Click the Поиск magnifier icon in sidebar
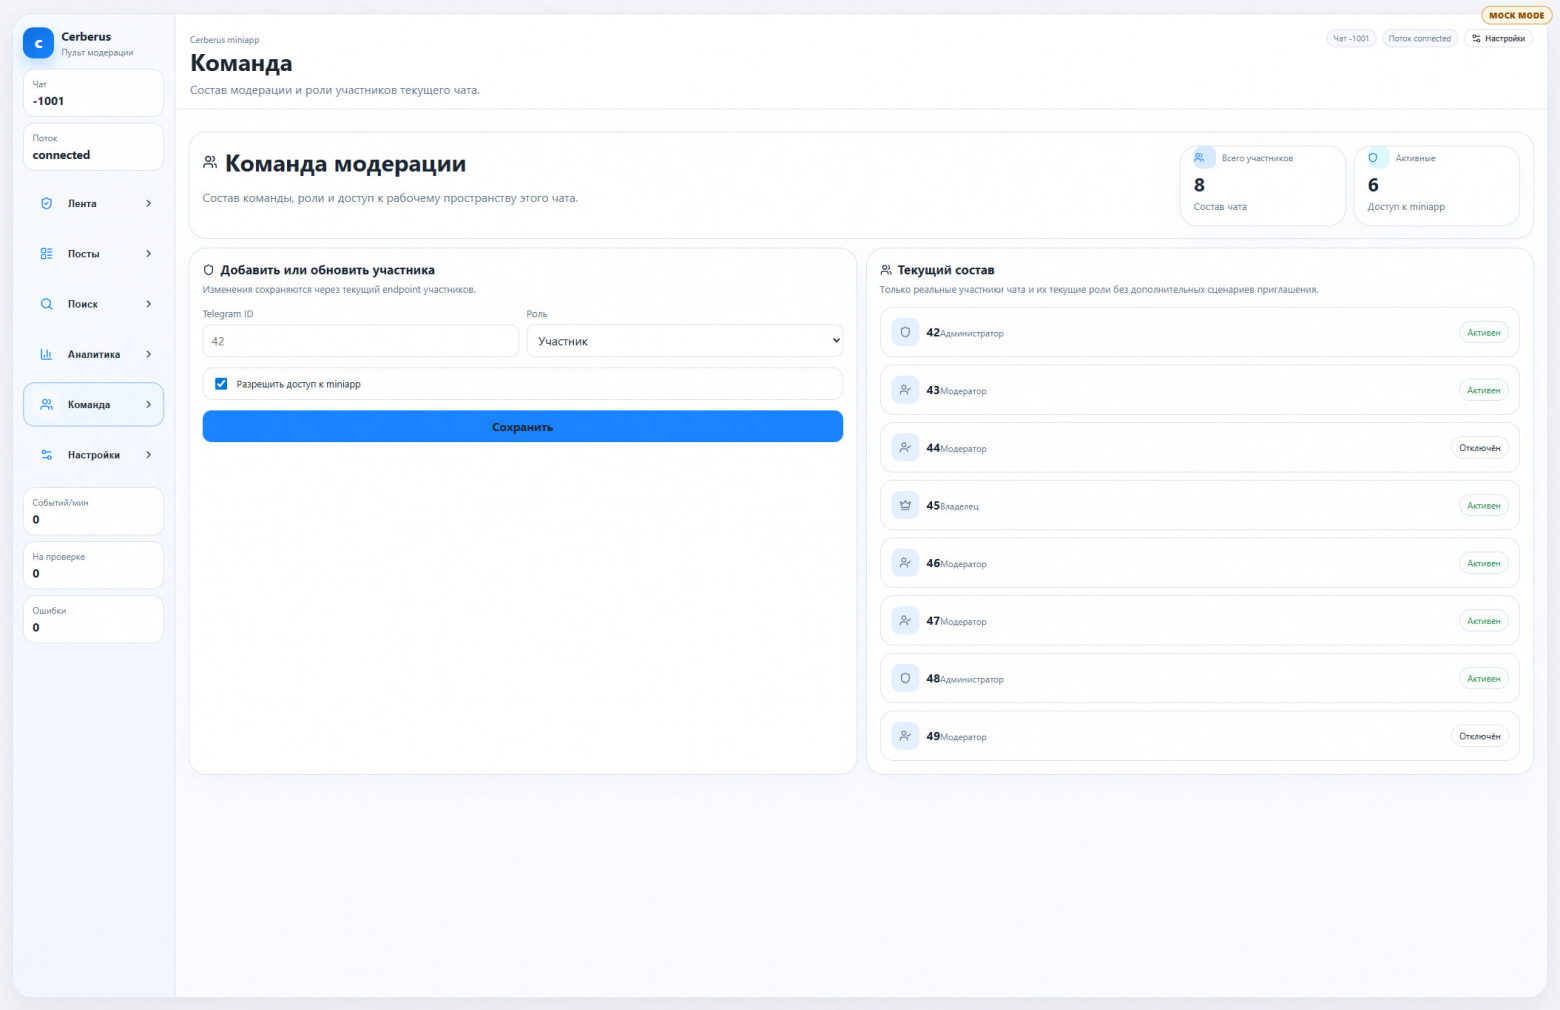 (46, 304)
